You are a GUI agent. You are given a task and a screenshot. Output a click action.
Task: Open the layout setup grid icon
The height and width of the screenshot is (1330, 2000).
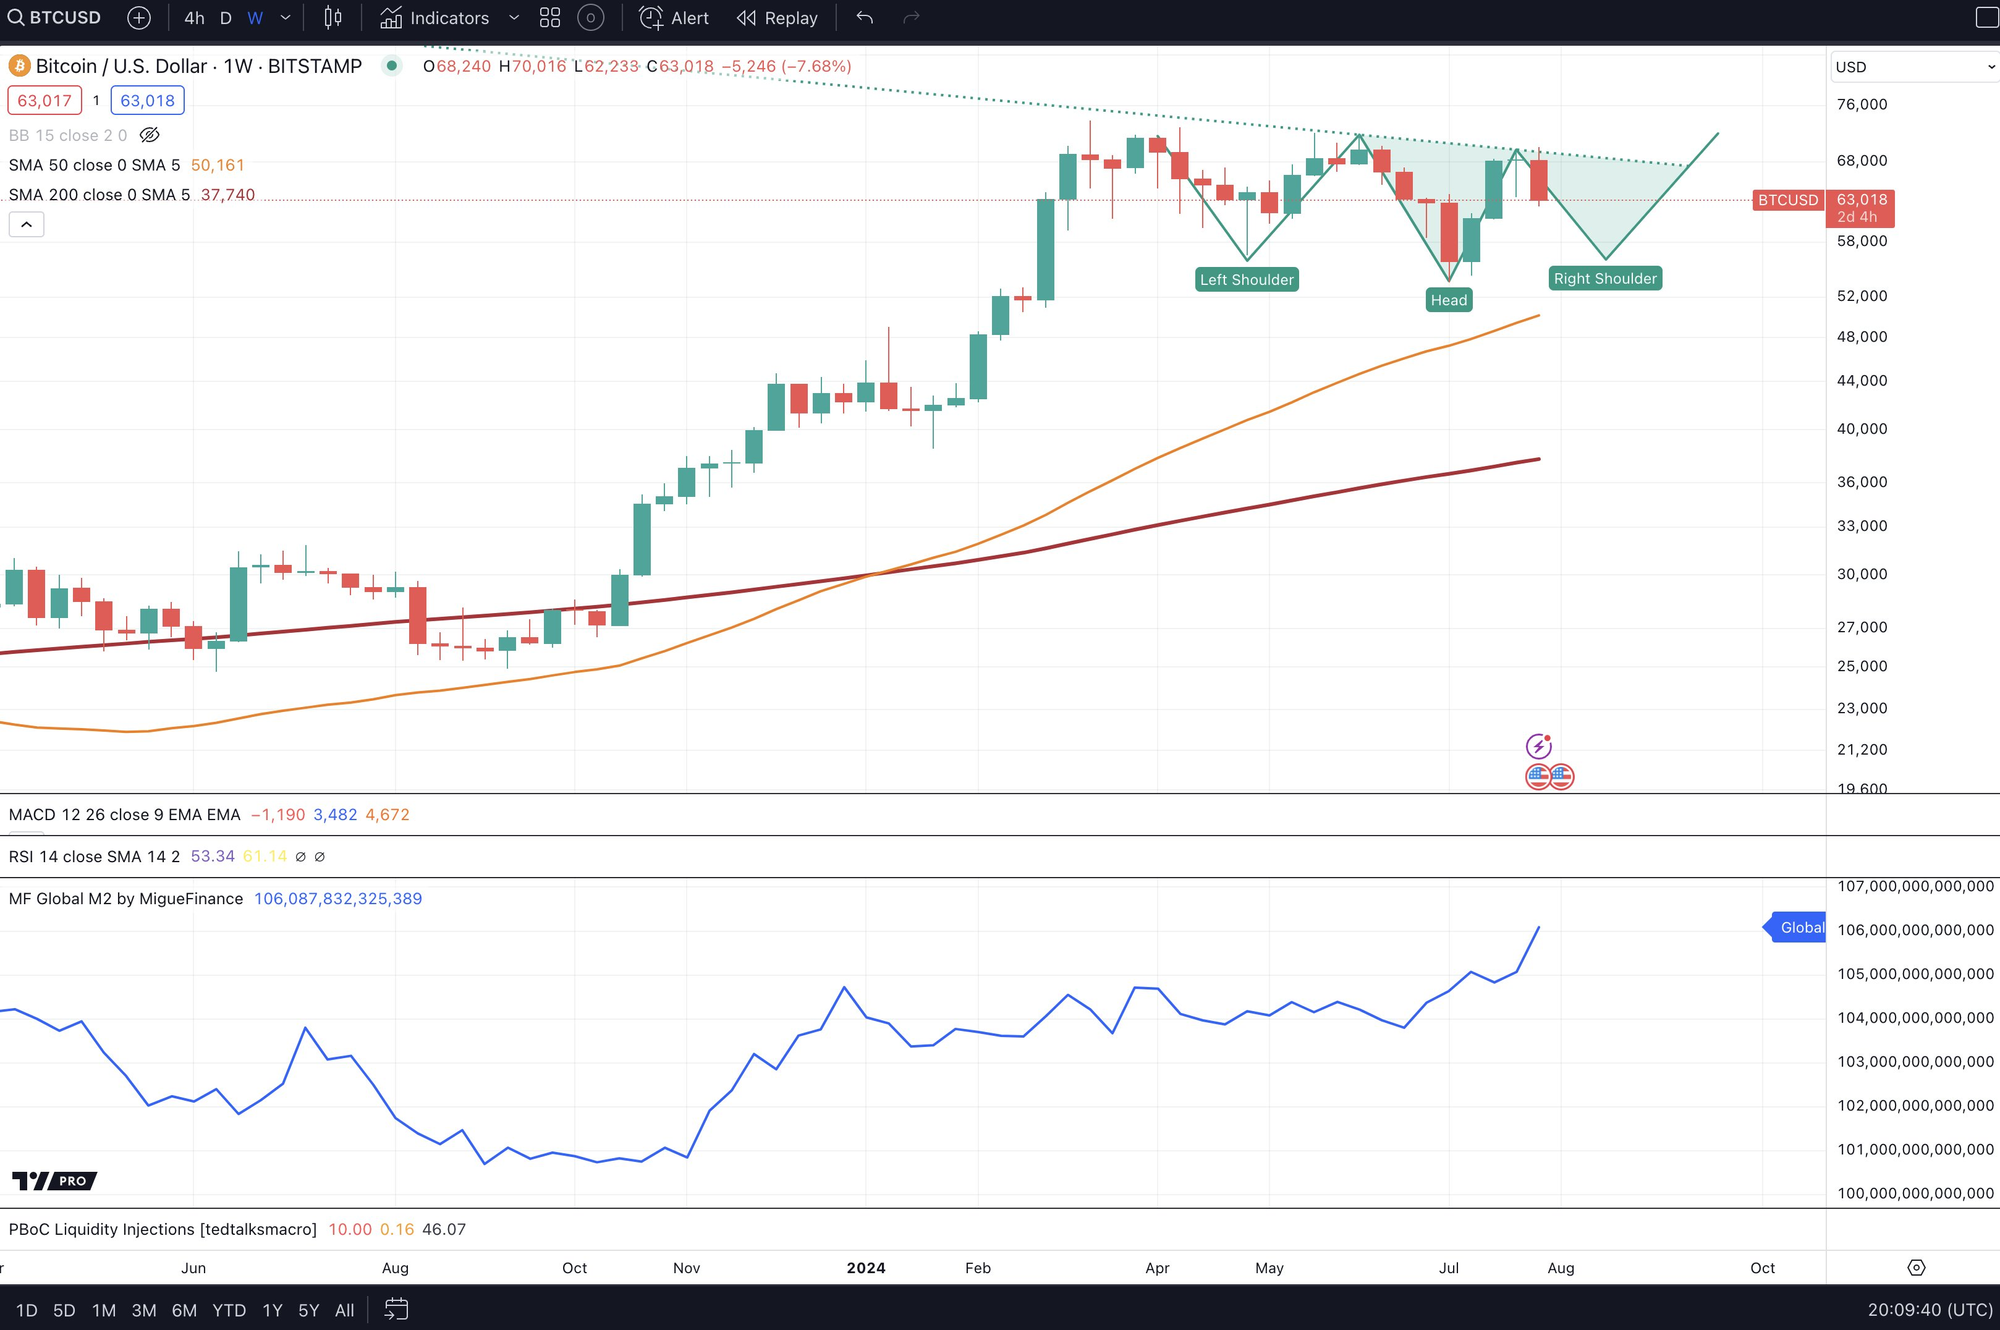click(x=550, y=18)
